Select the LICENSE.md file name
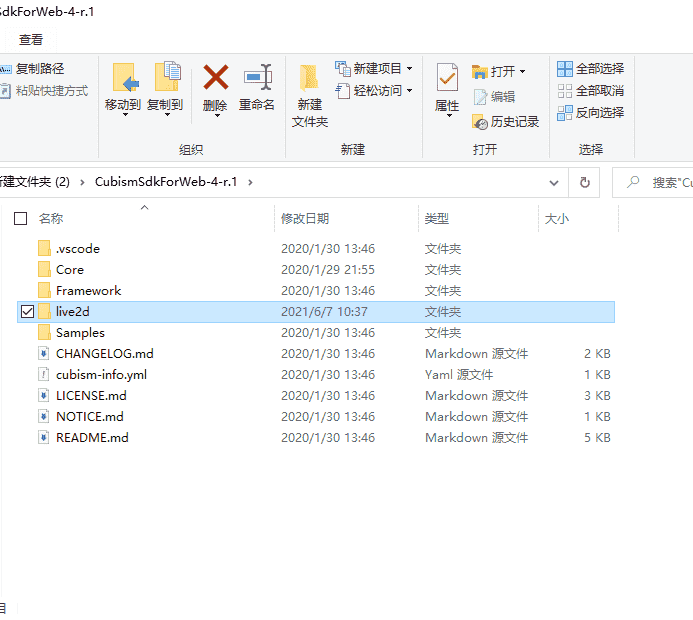This screenshot has height=620, width=693. [91, 396]
